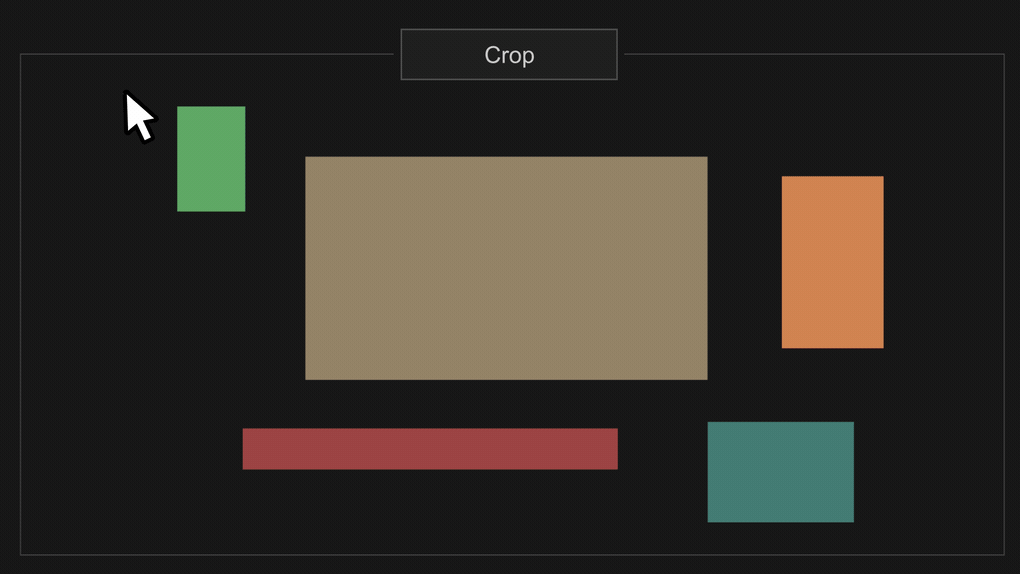The width and height of the screenshot is (1020, 574).
Task: Select the teal rectangle
Action: point(781,472)
